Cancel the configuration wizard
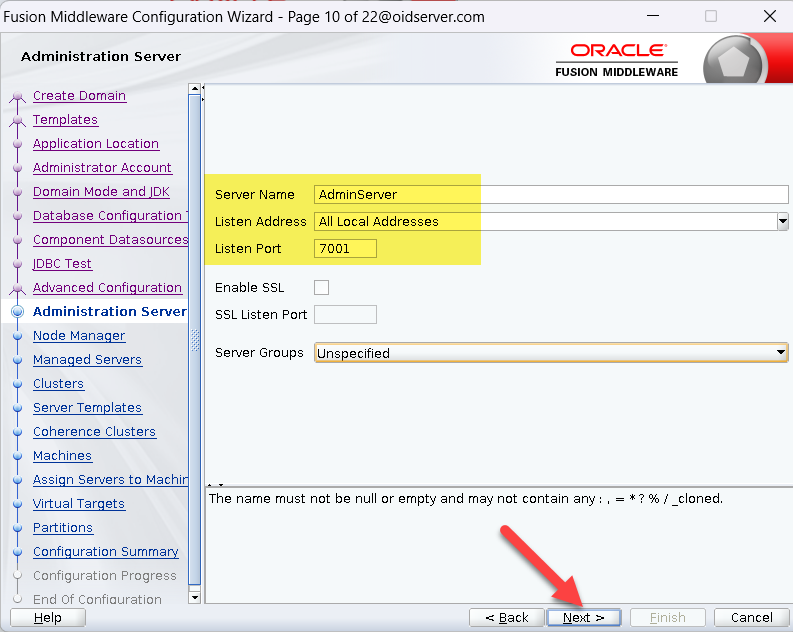The image size is (793, 632). point(752,617)
